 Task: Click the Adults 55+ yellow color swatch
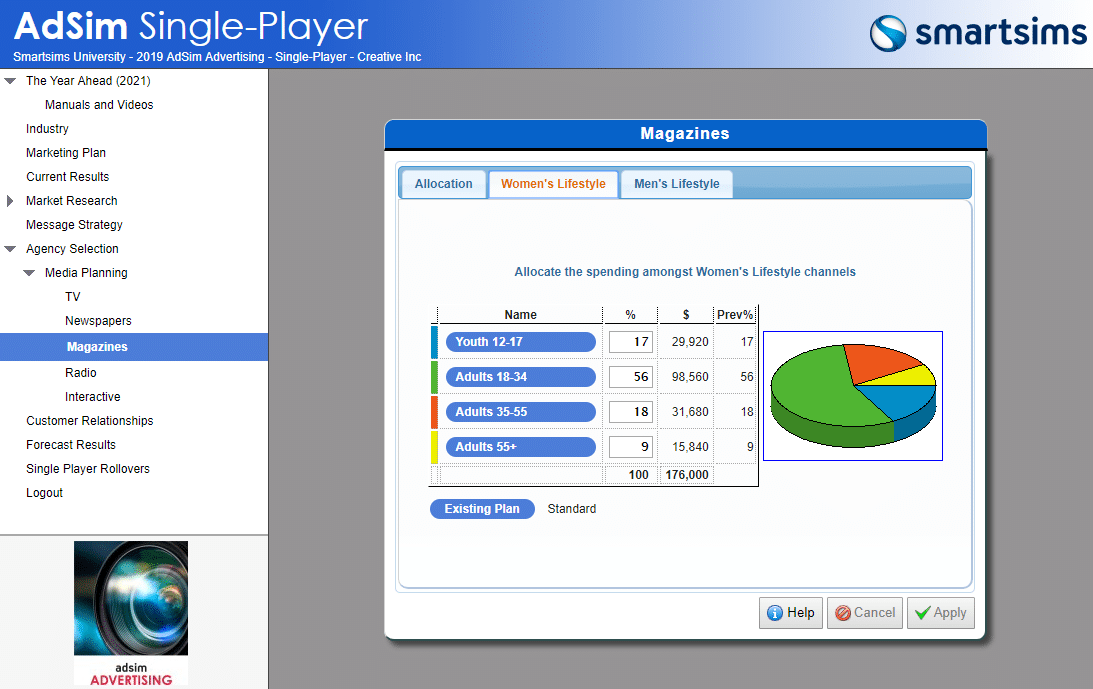tap(434, 447)
